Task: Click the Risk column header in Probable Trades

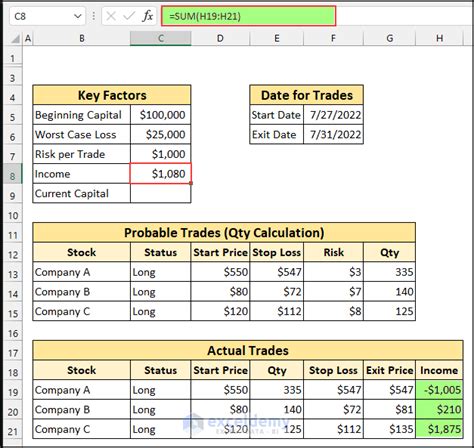Action: [x=334, y=252]
